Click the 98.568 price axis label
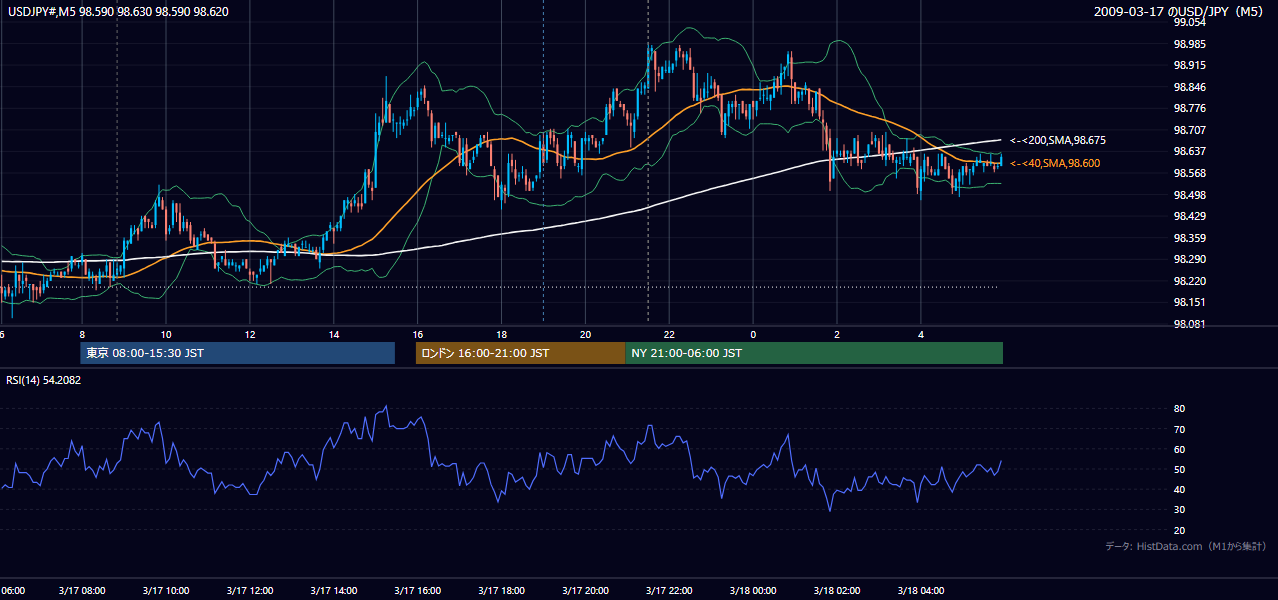This screenshot has height=600, width=1278. point(1188,173)
